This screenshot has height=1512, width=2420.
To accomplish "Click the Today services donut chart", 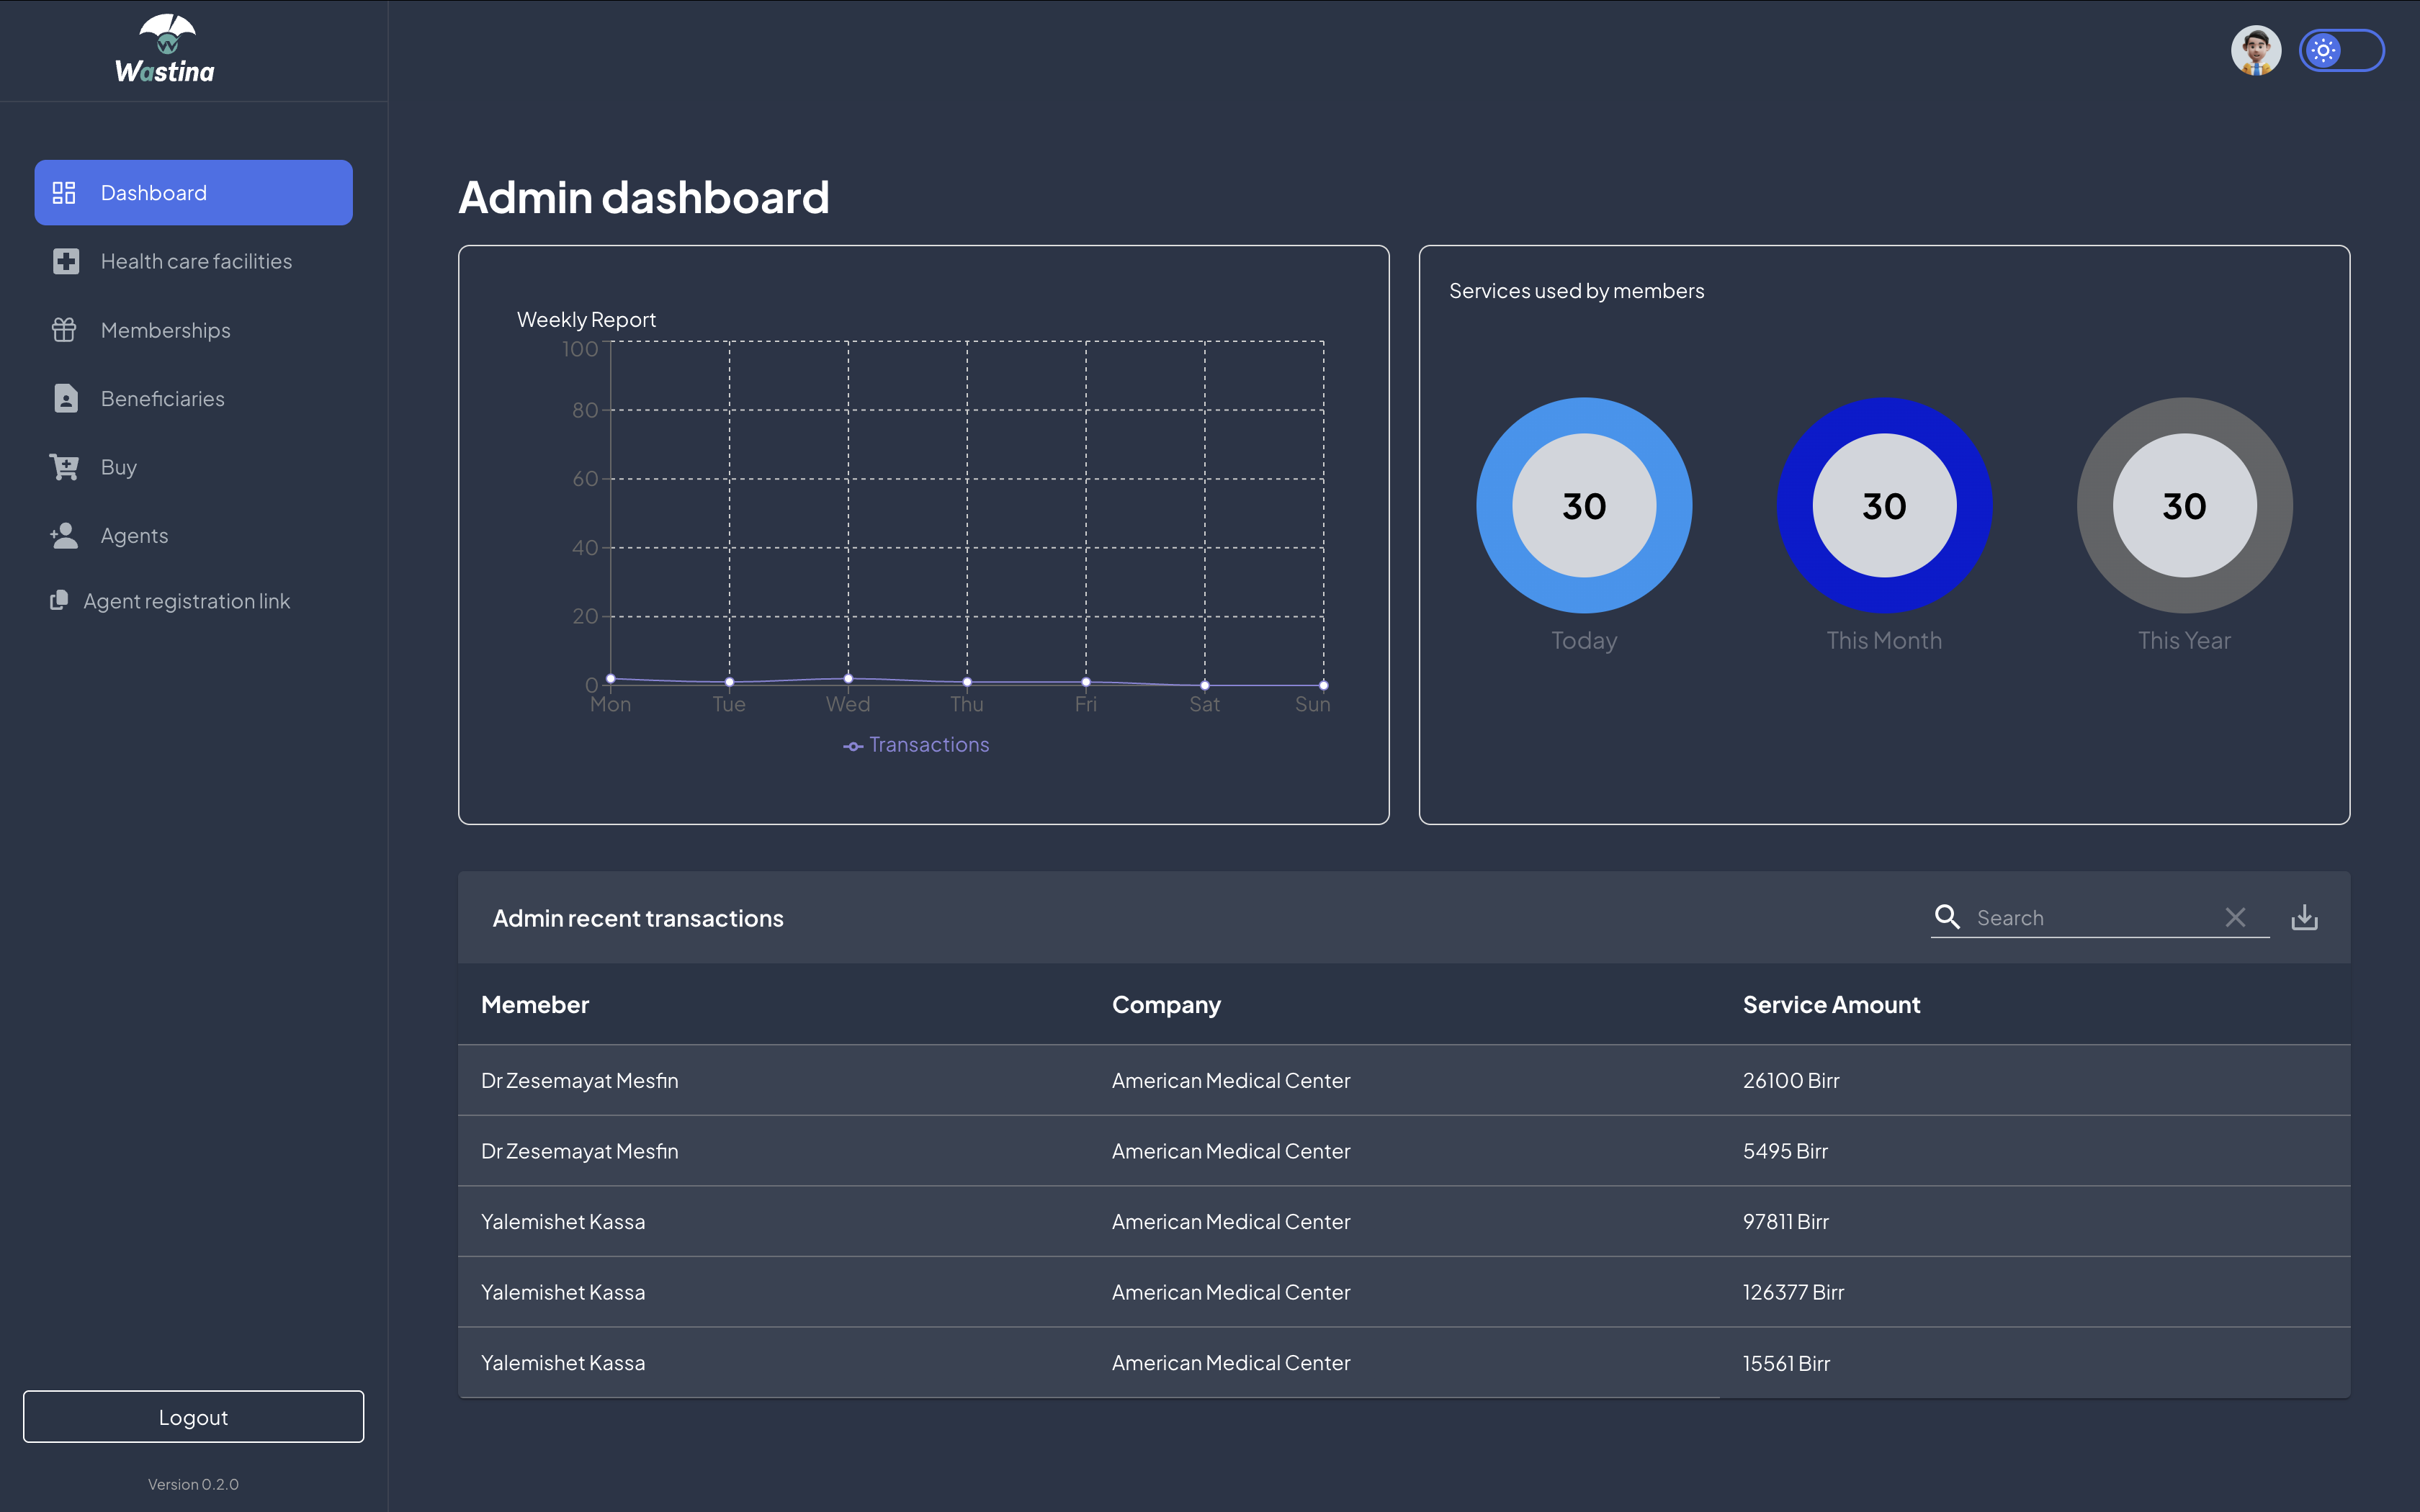I will click(1583, 506).
